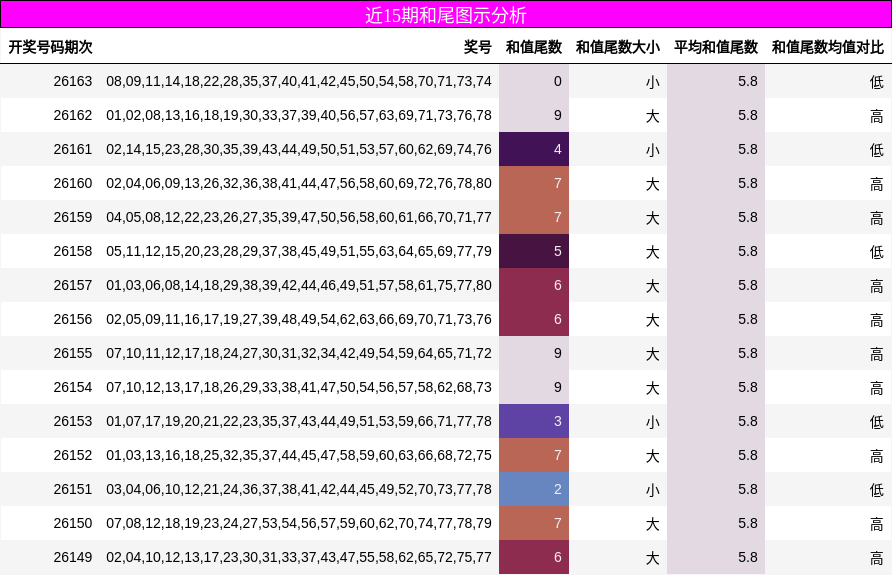892x575 pixels.
Task: Click the 和值尾数大小 column header
Action: pos(618,47)
